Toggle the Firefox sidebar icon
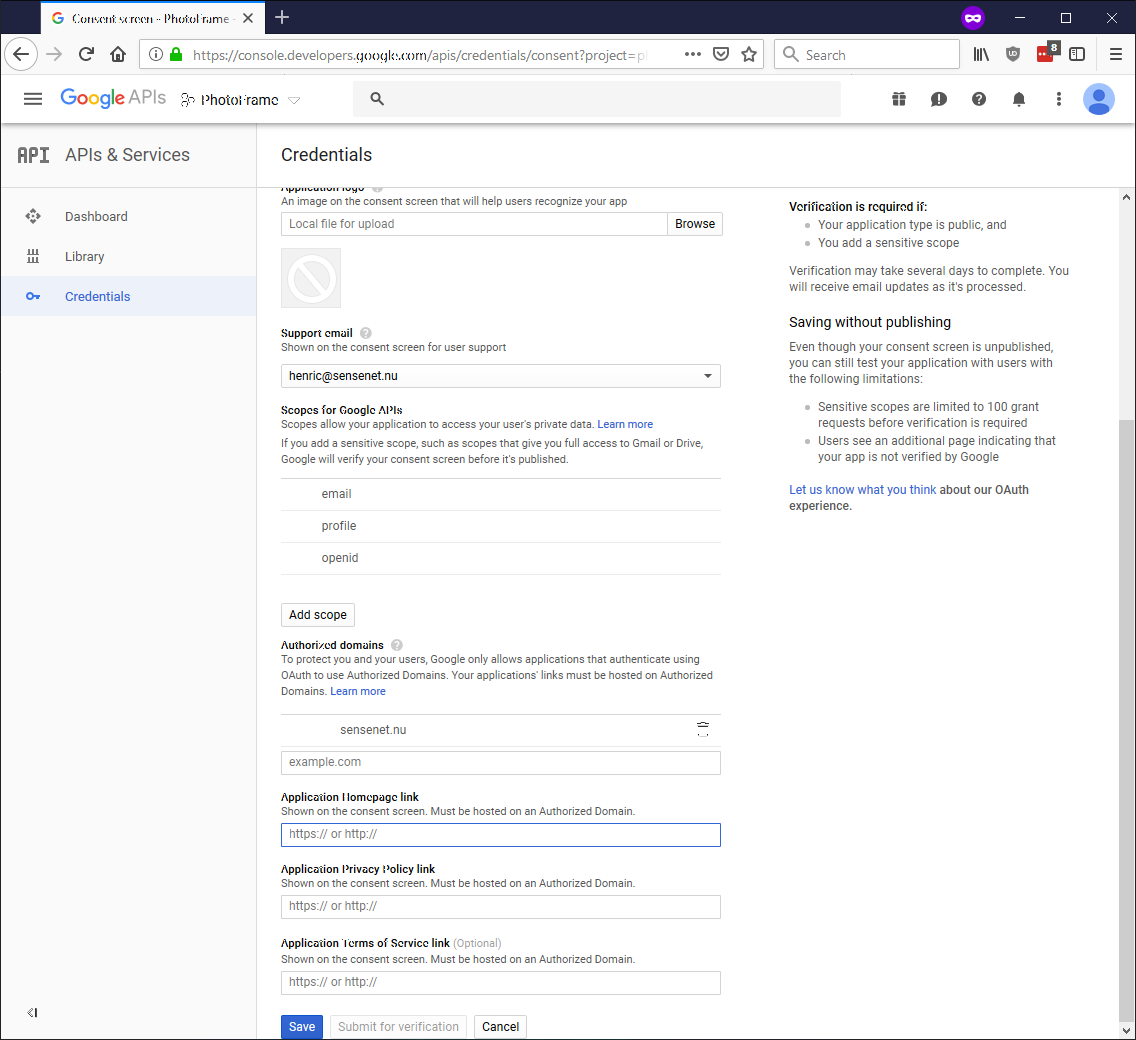Image resolution: width=1136 pixels, height=1040 pixels. click(x=1077, y=54)
